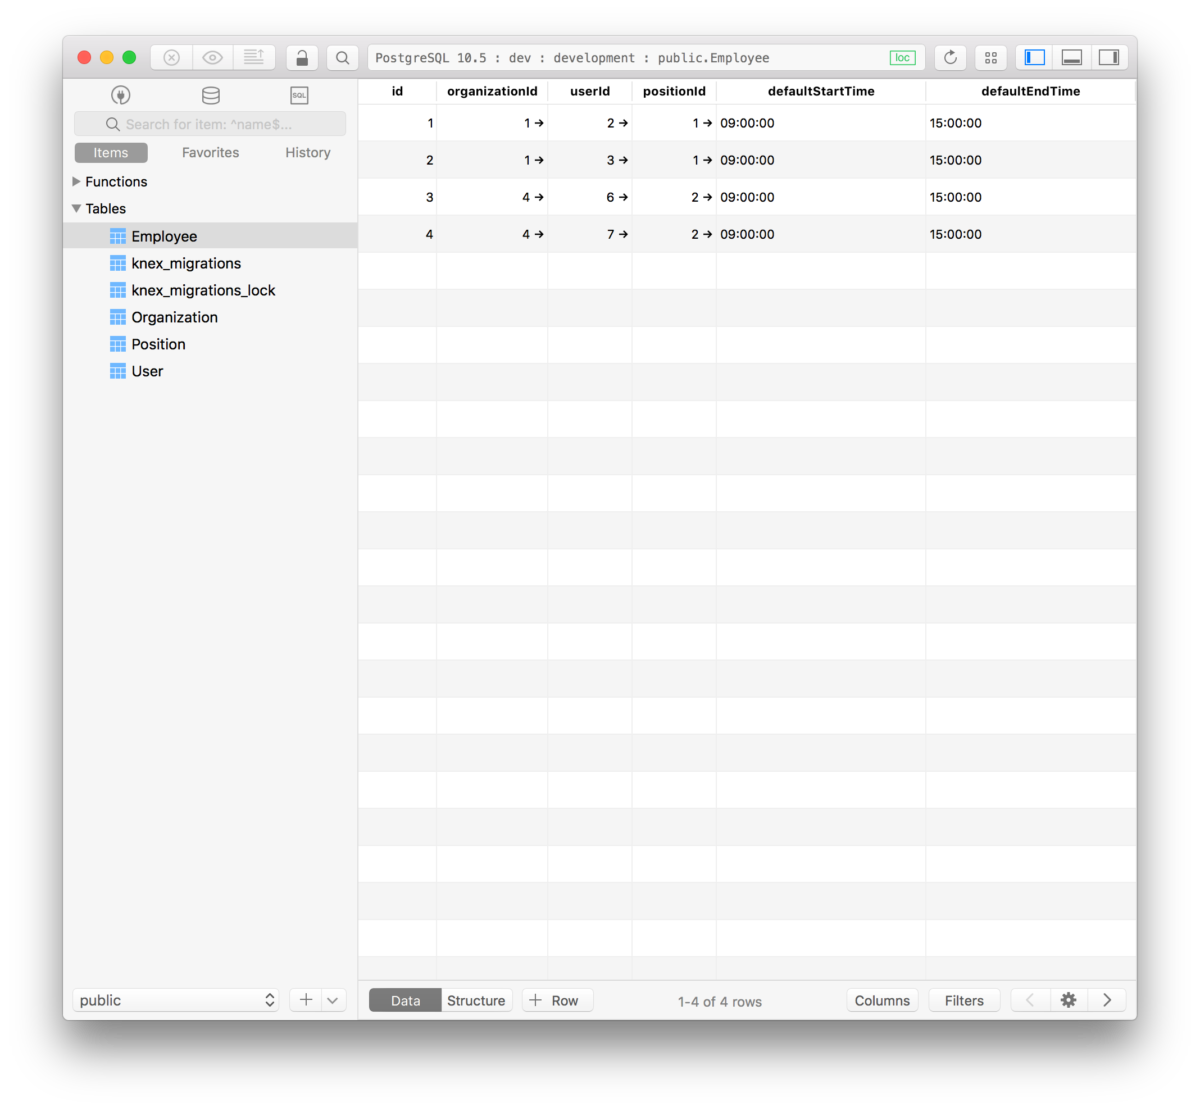Open the knex_migrations_lock table
1200x1110 pixels.
coord(203,290)
